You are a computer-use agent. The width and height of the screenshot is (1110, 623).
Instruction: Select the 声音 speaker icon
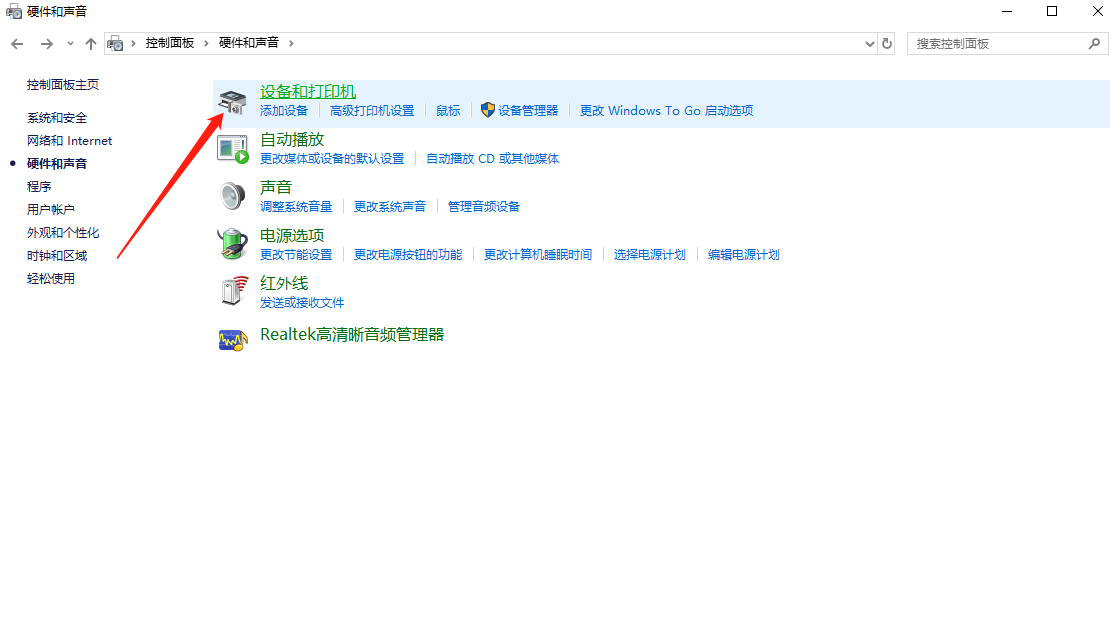pyautogui.click(x=232, y=195)
